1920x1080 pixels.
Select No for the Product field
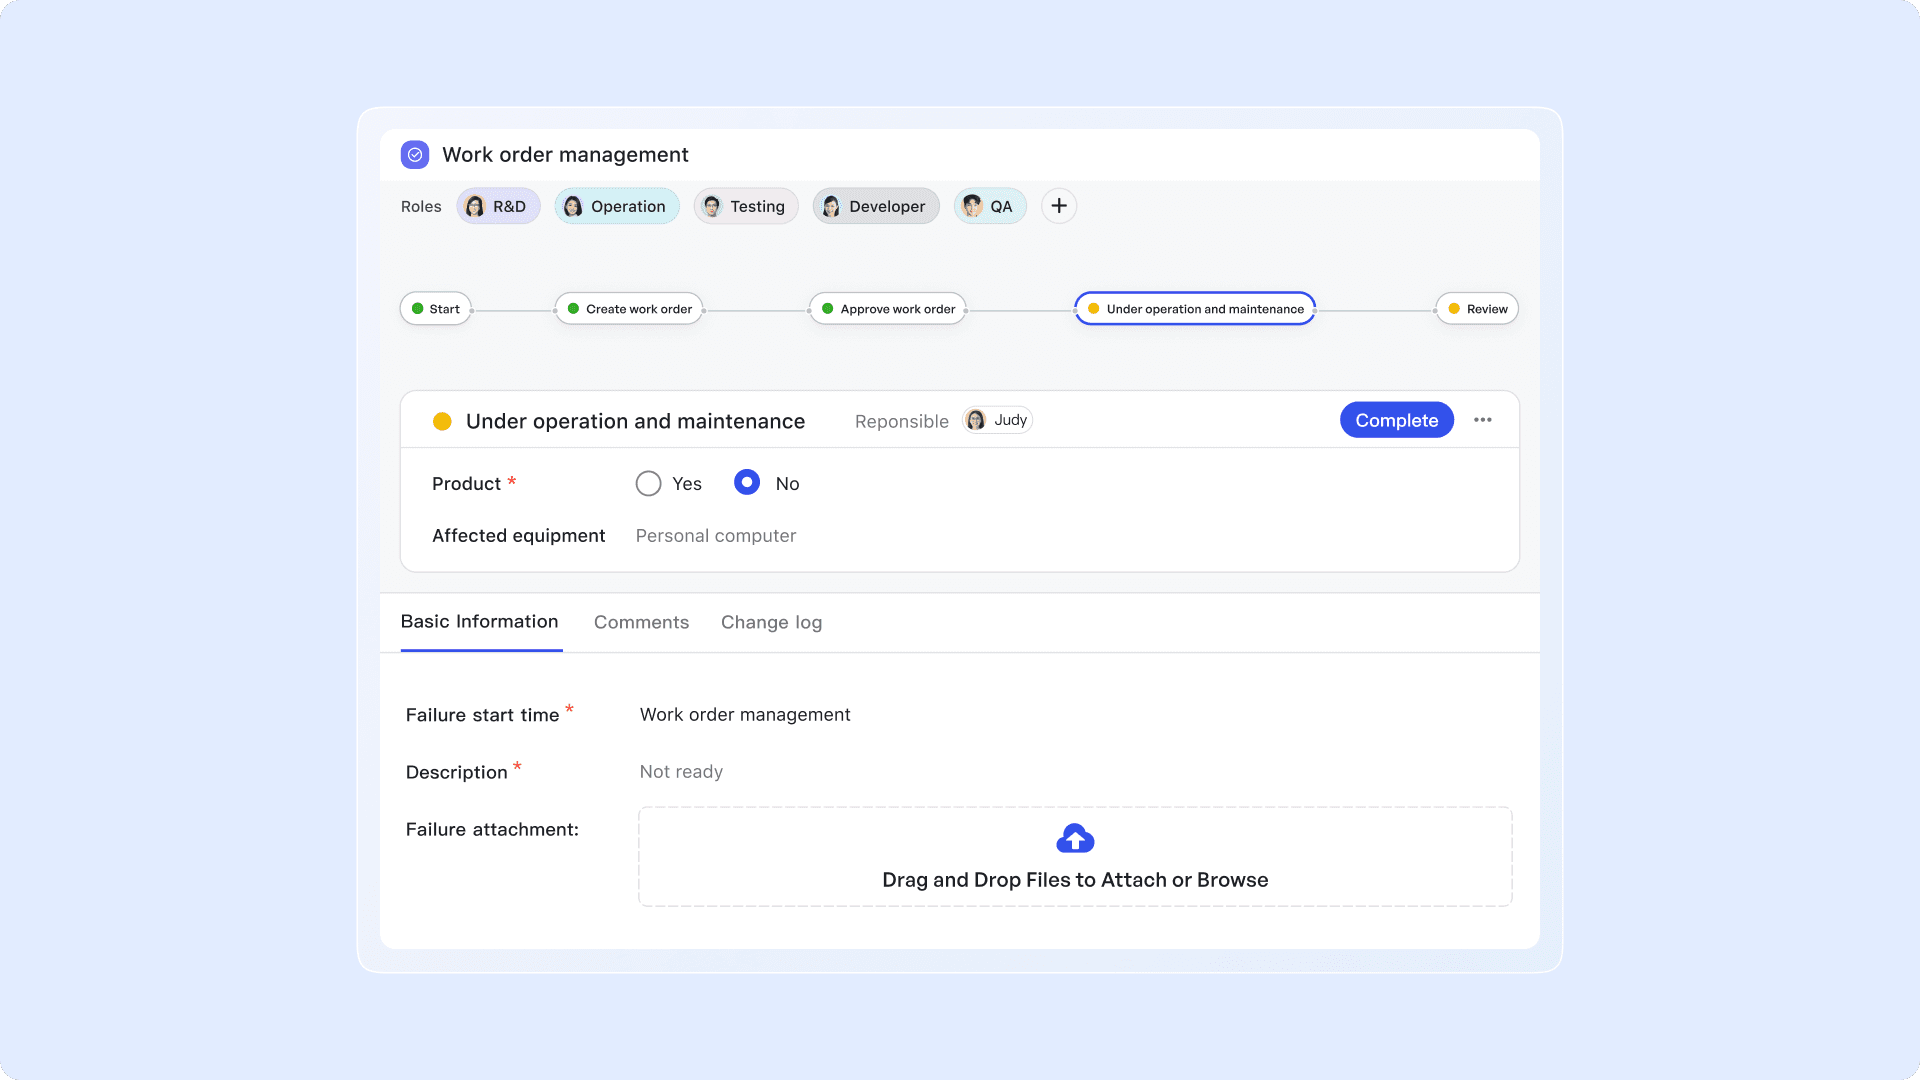(x=746, y=483)
